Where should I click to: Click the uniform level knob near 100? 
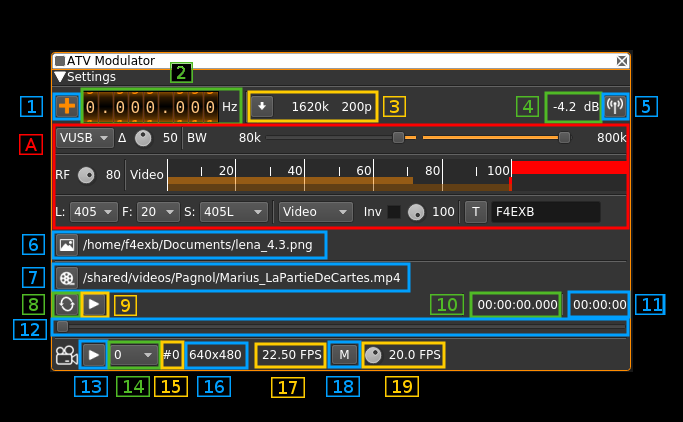416,212
